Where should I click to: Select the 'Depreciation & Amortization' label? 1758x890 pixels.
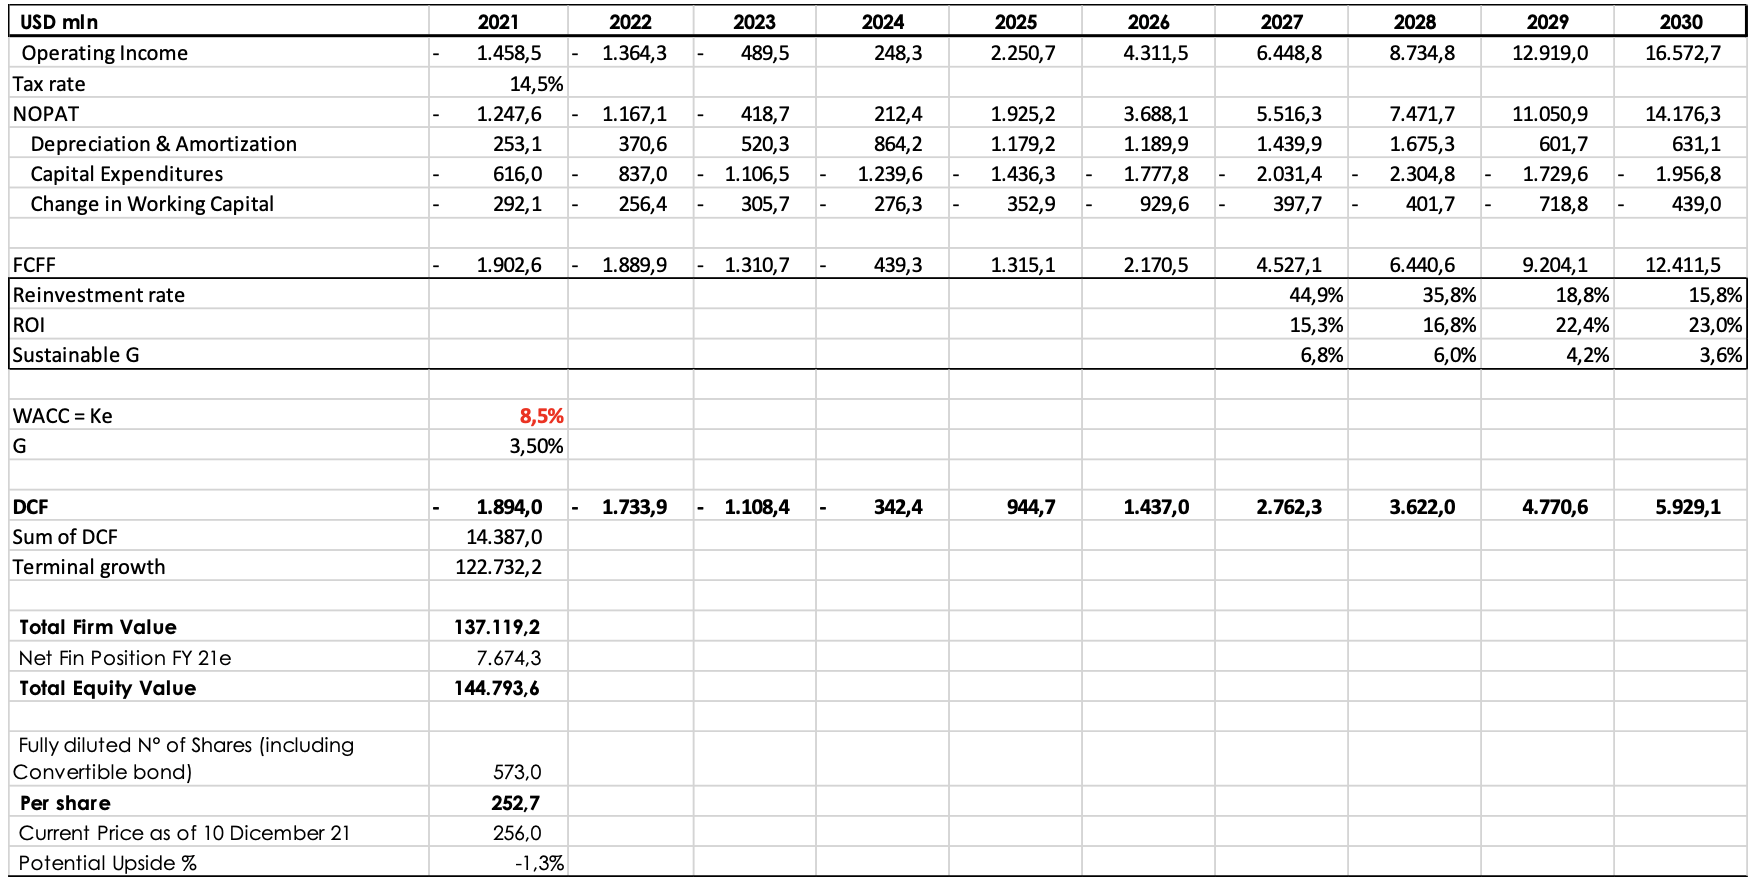(x=163, y=144)
